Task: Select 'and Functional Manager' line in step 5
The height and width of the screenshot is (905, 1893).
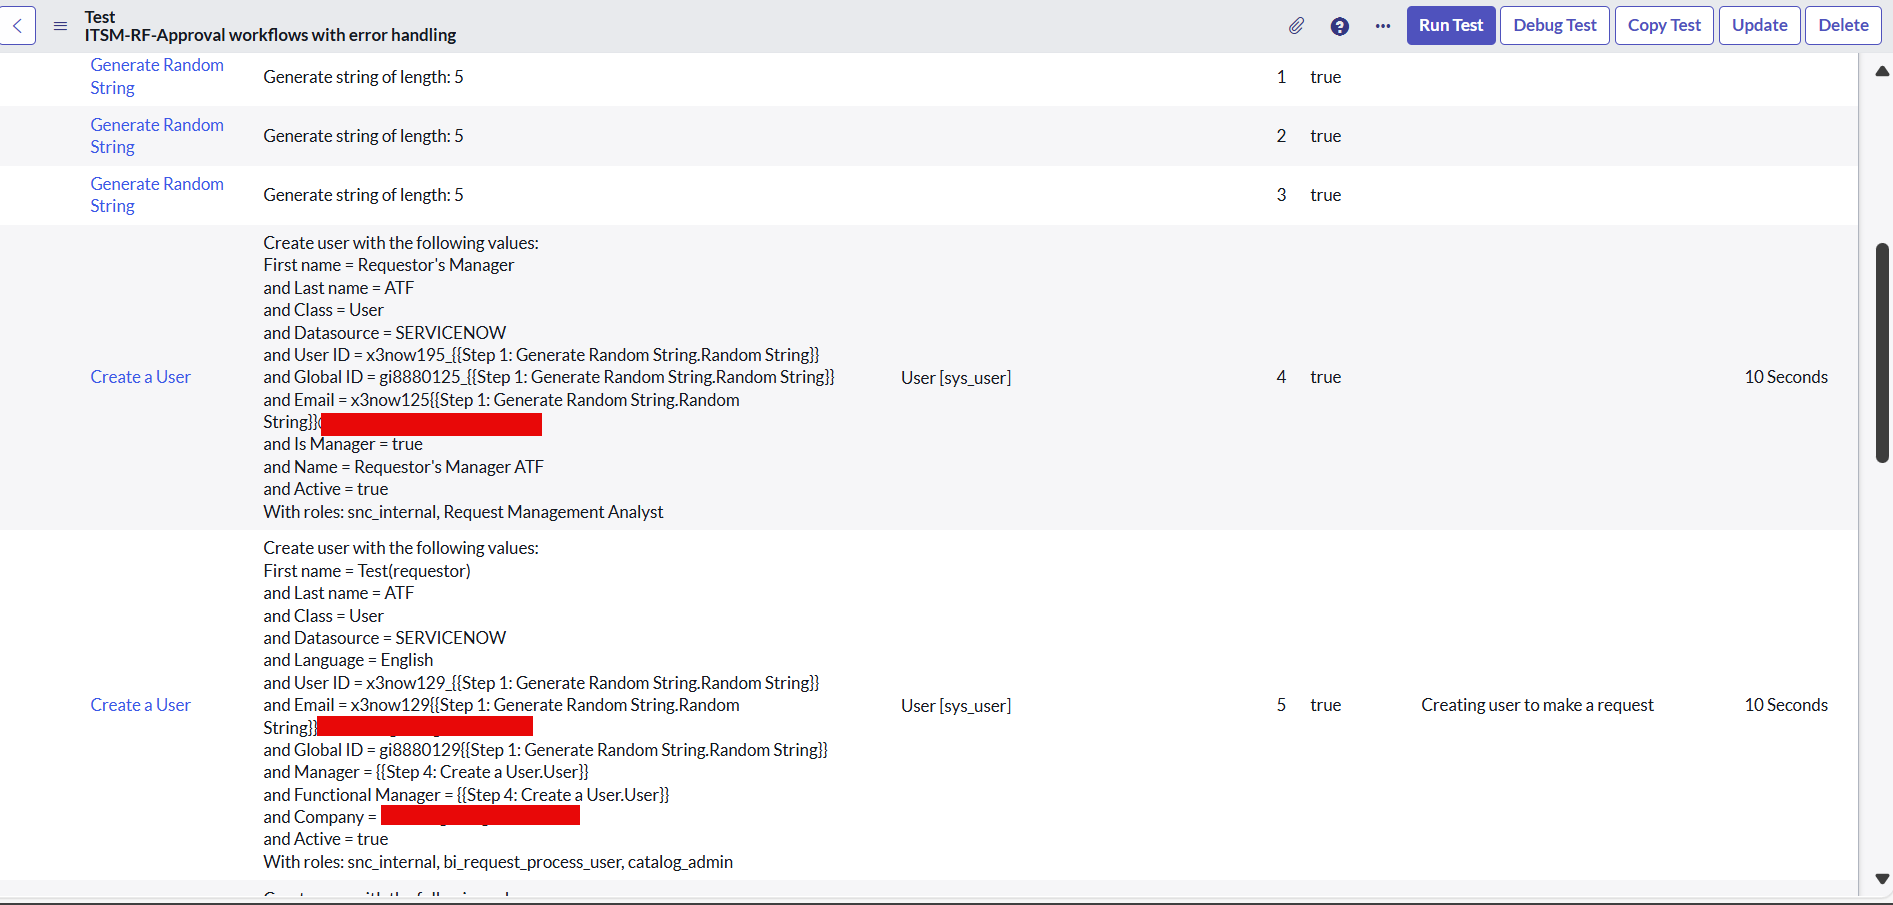Action: (466, 795)
